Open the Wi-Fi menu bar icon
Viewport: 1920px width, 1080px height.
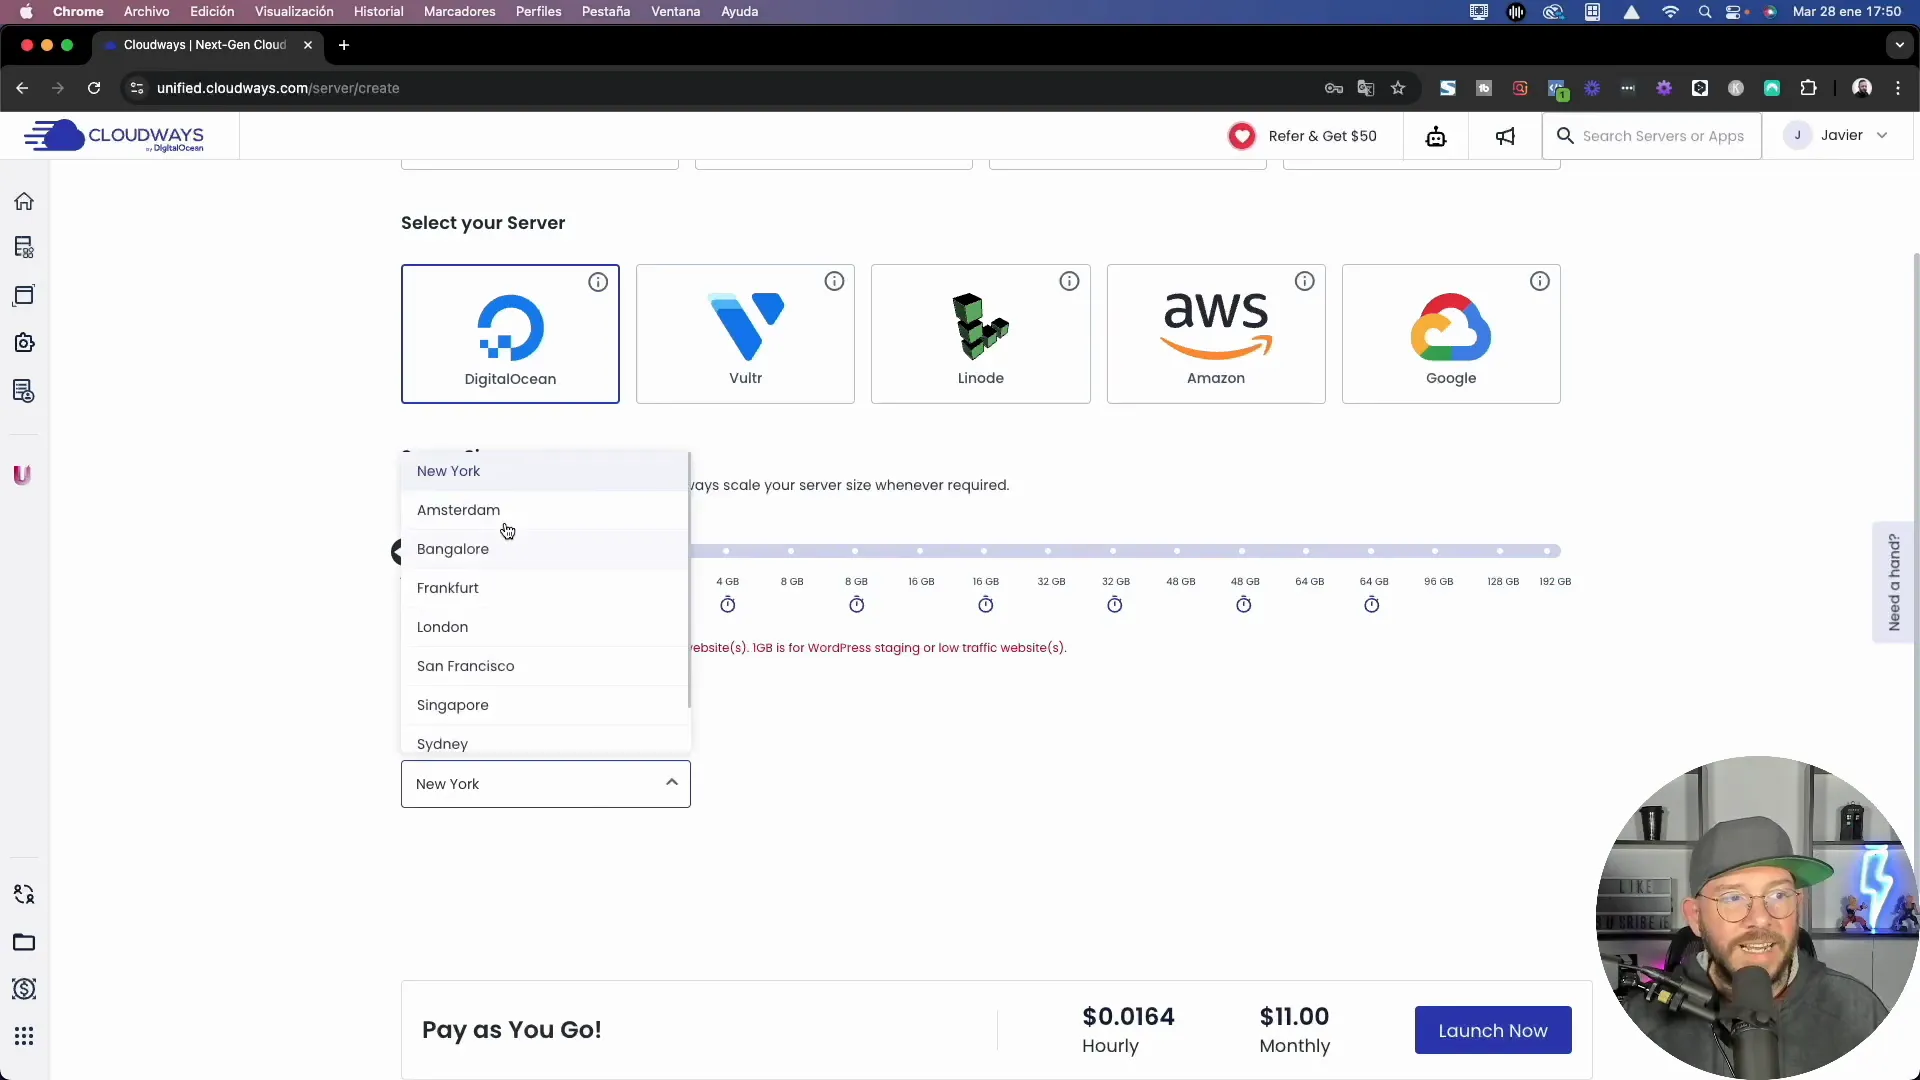point(1670,12)
